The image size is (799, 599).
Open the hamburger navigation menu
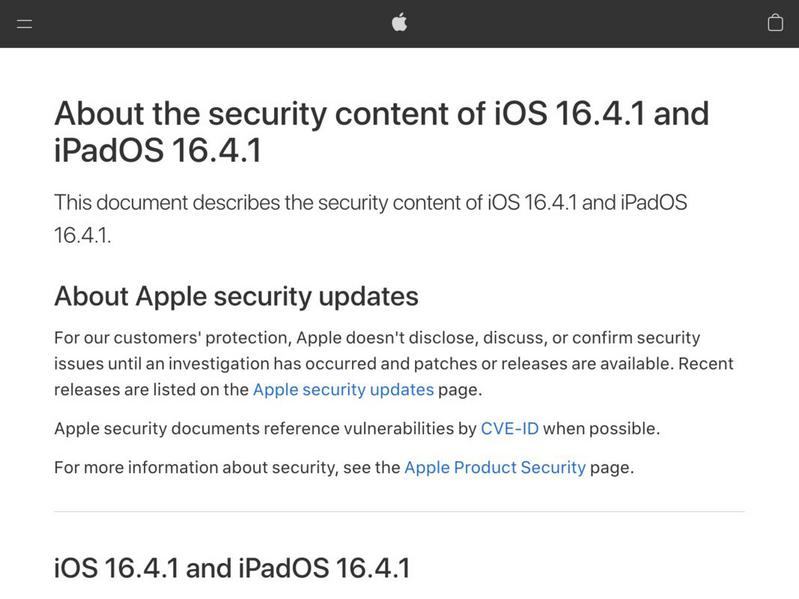pyautogui.click(x=24, y=23)
